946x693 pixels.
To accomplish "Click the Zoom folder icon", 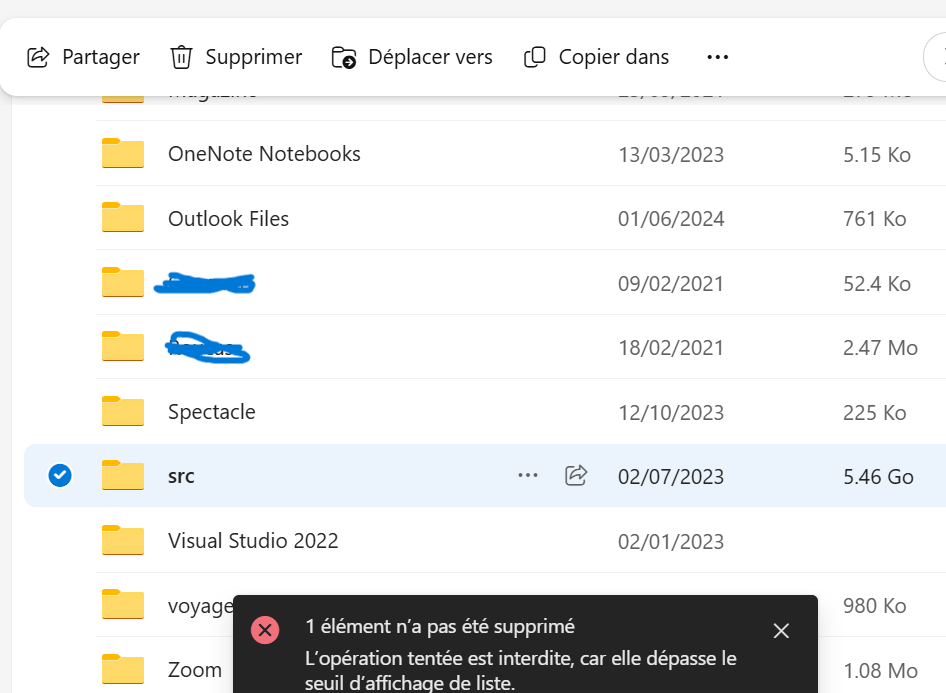I will pos(123,669).
